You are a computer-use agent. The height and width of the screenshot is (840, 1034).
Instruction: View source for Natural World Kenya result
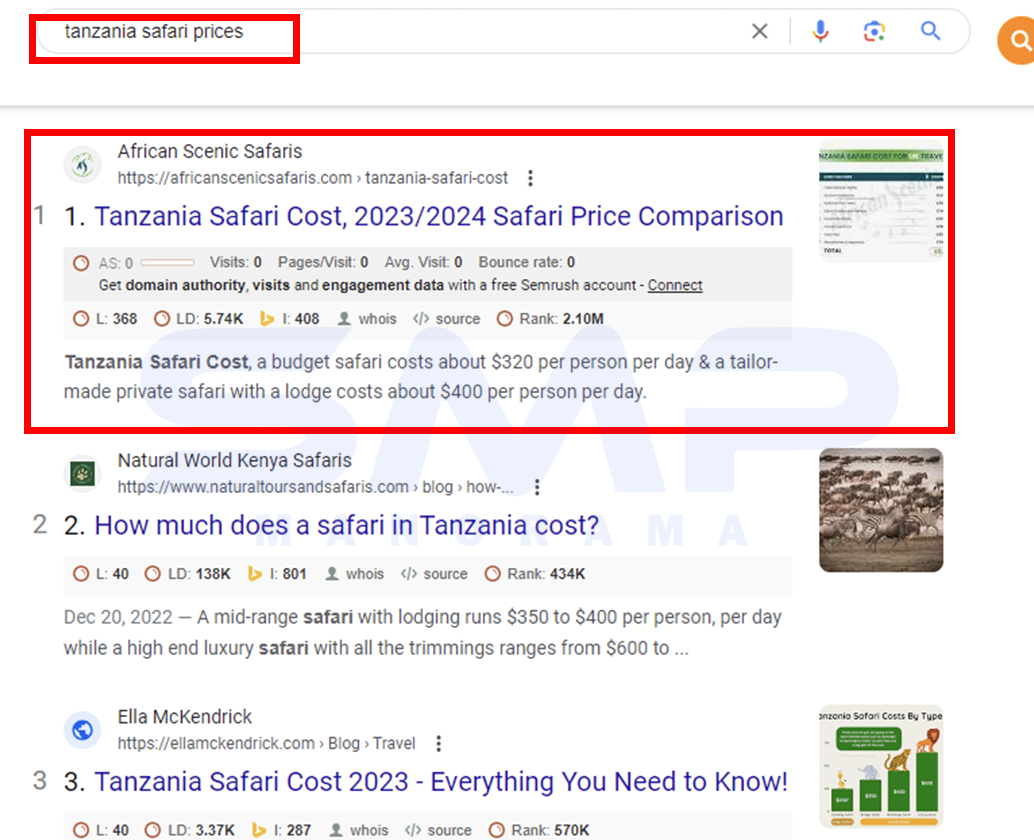(434, 574)
